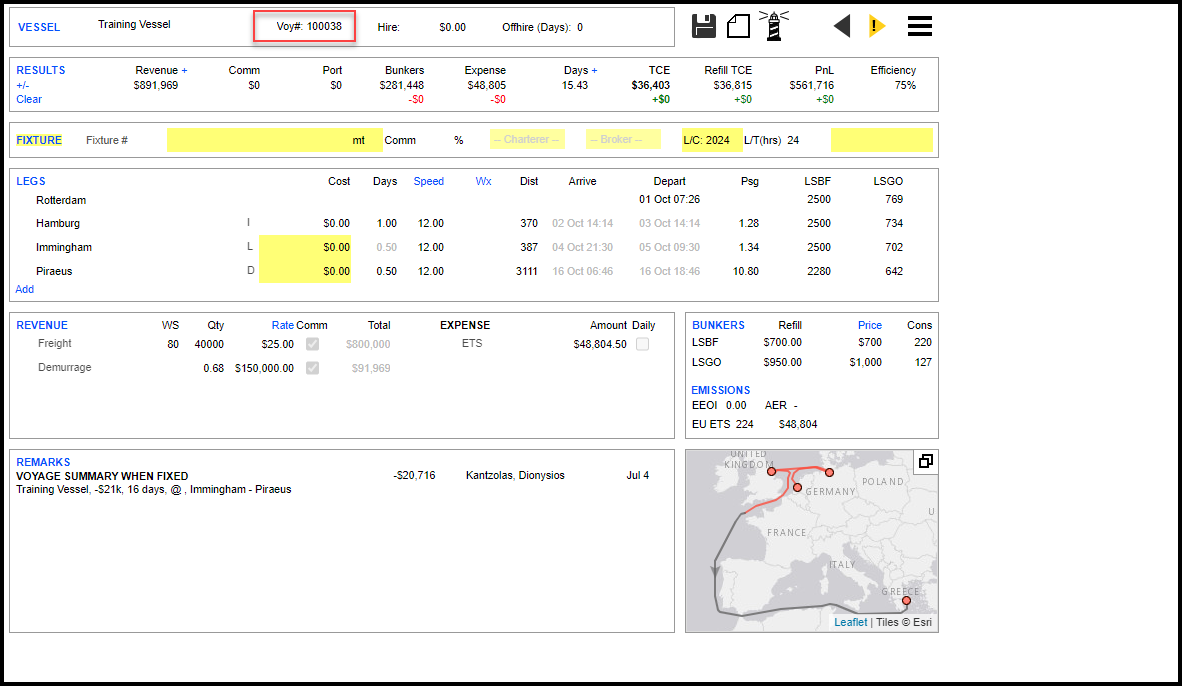This screenshot has width=1182, height=686.
Task: Open the L/C 2024 year selector
Action: [x=711, y=140]
